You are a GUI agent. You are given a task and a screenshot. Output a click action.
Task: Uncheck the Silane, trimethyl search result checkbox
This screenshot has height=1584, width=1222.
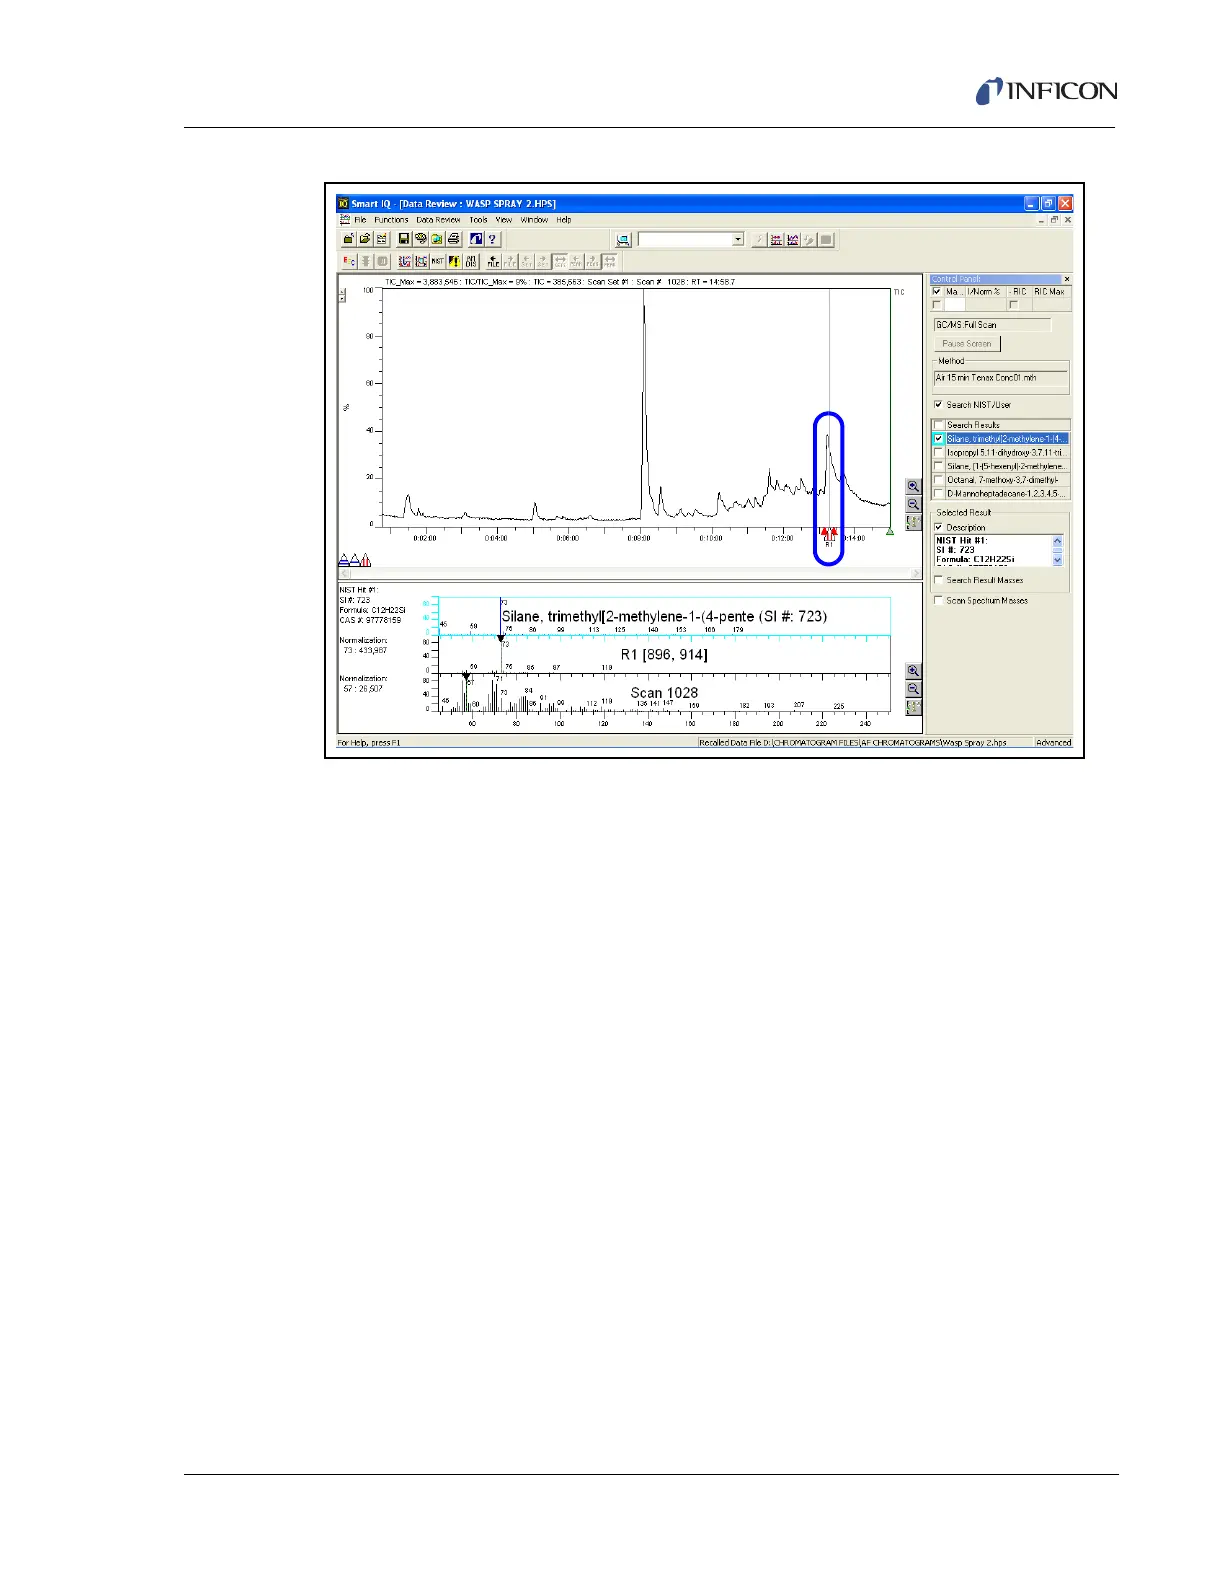938,439
